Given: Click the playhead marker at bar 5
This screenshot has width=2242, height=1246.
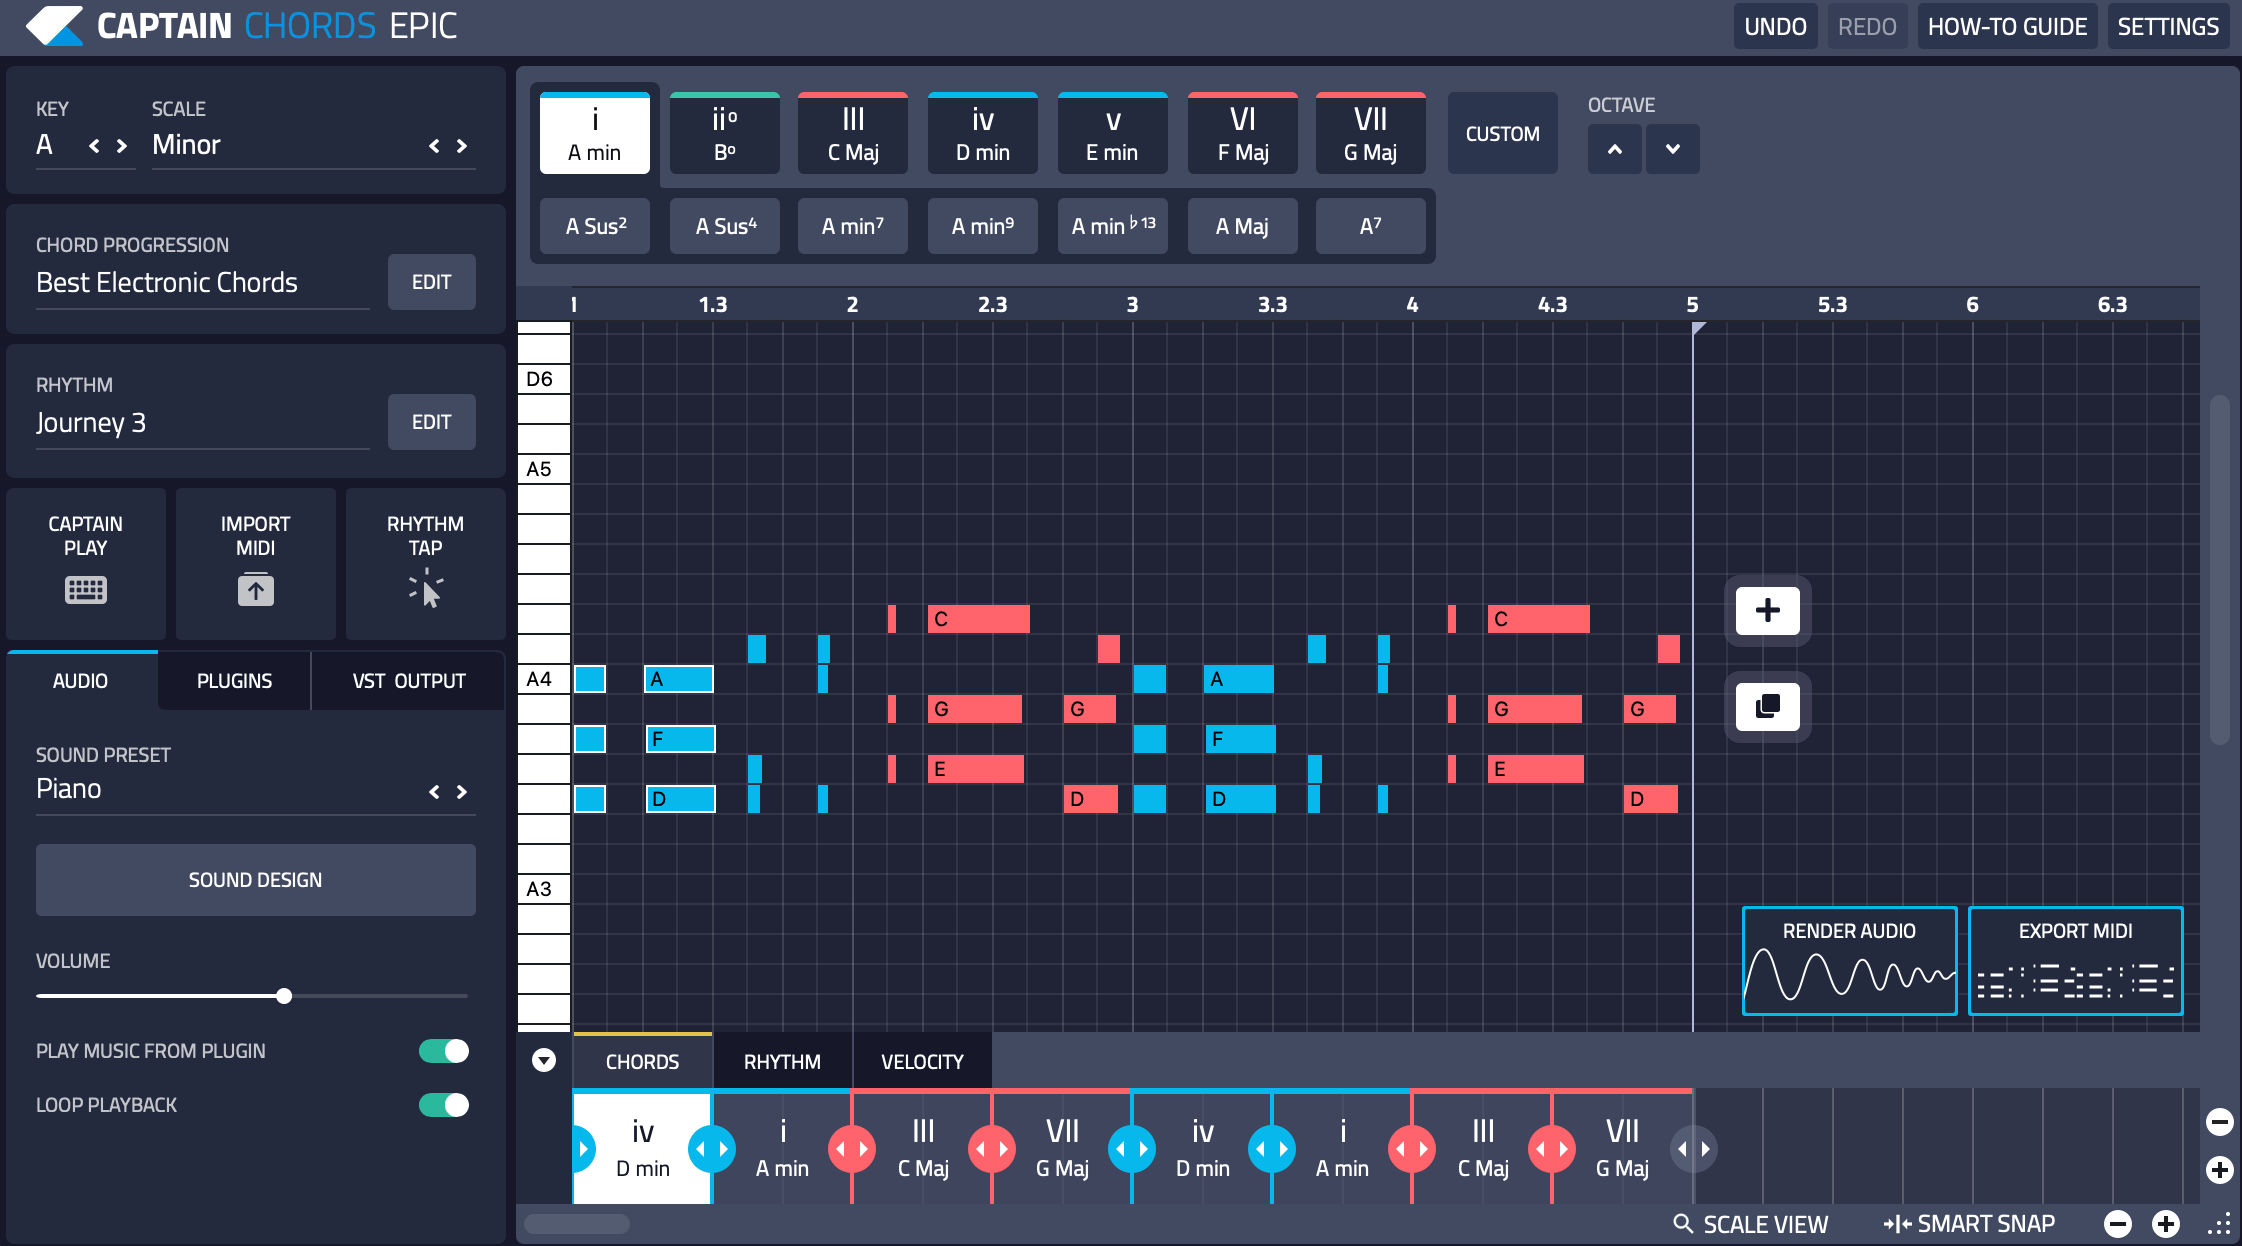Looking at the screenshot, I should point(1698,328).
